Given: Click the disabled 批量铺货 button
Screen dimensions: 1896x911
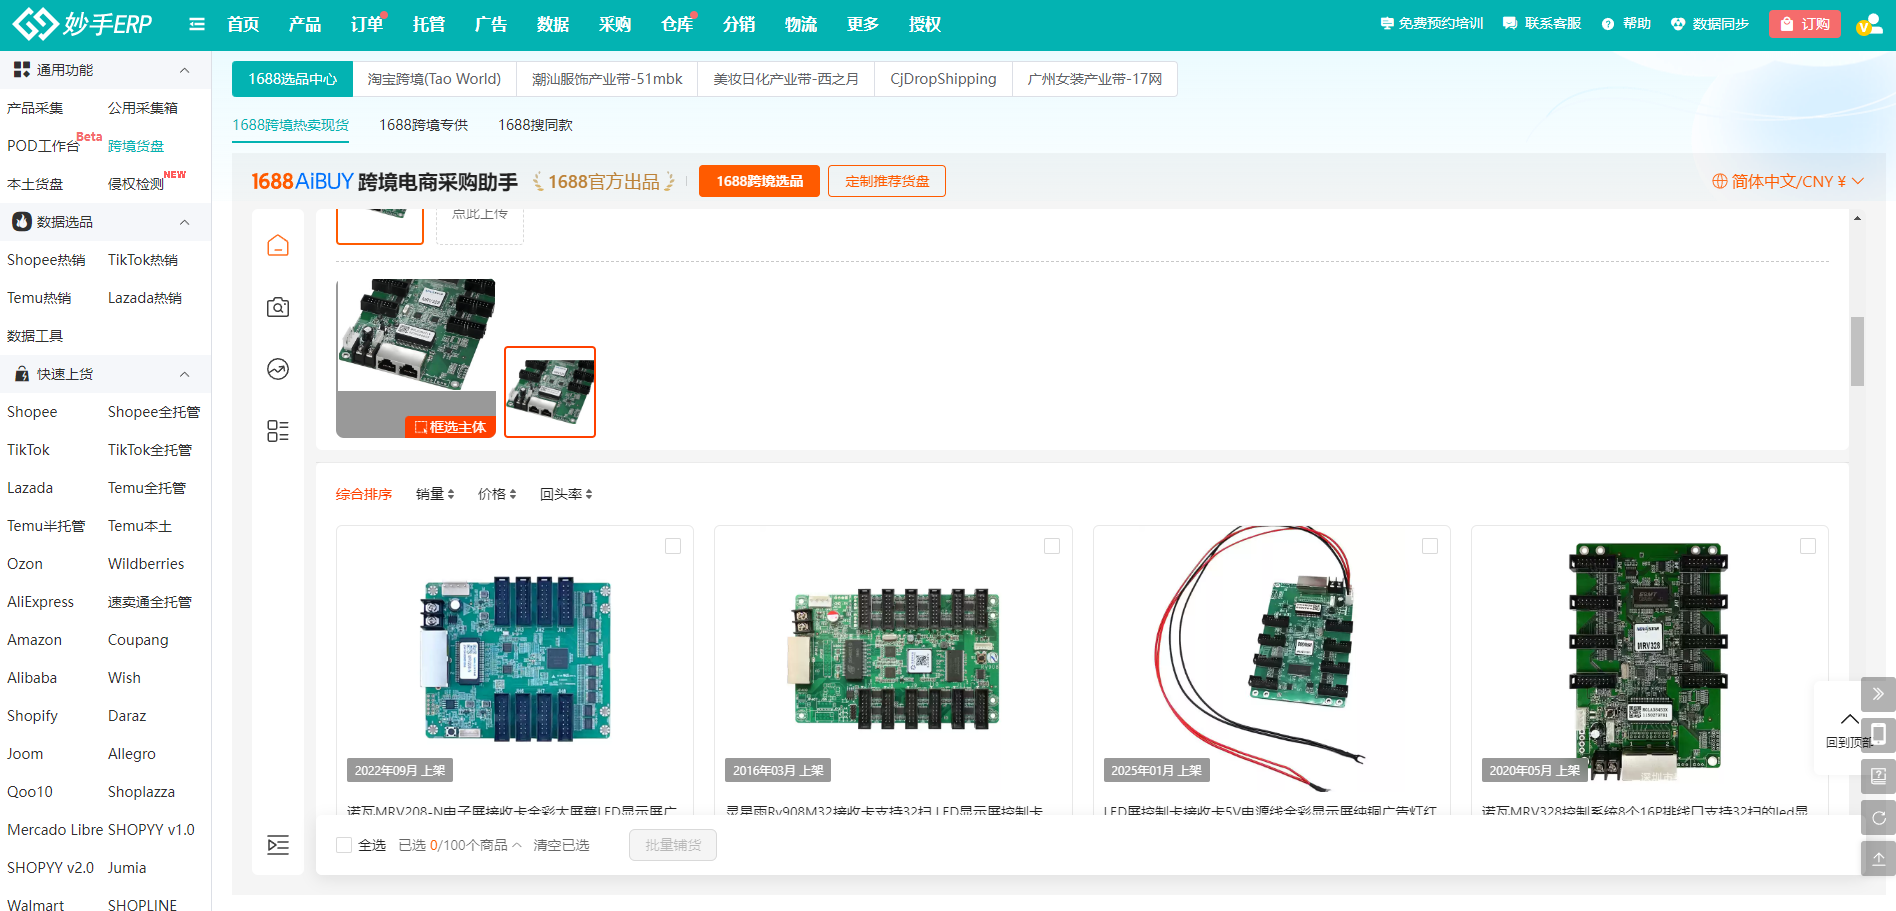Looking at the screenshot, I should (x=673, y=845).
